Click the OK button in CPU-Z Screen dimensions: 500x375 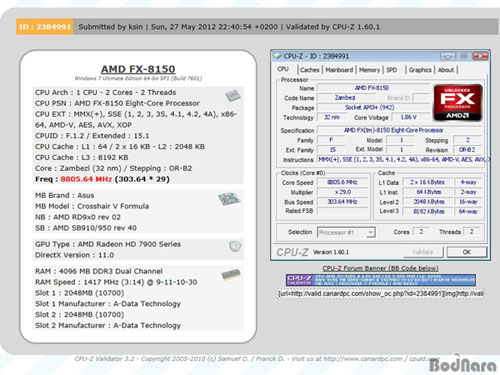[467, 252]
